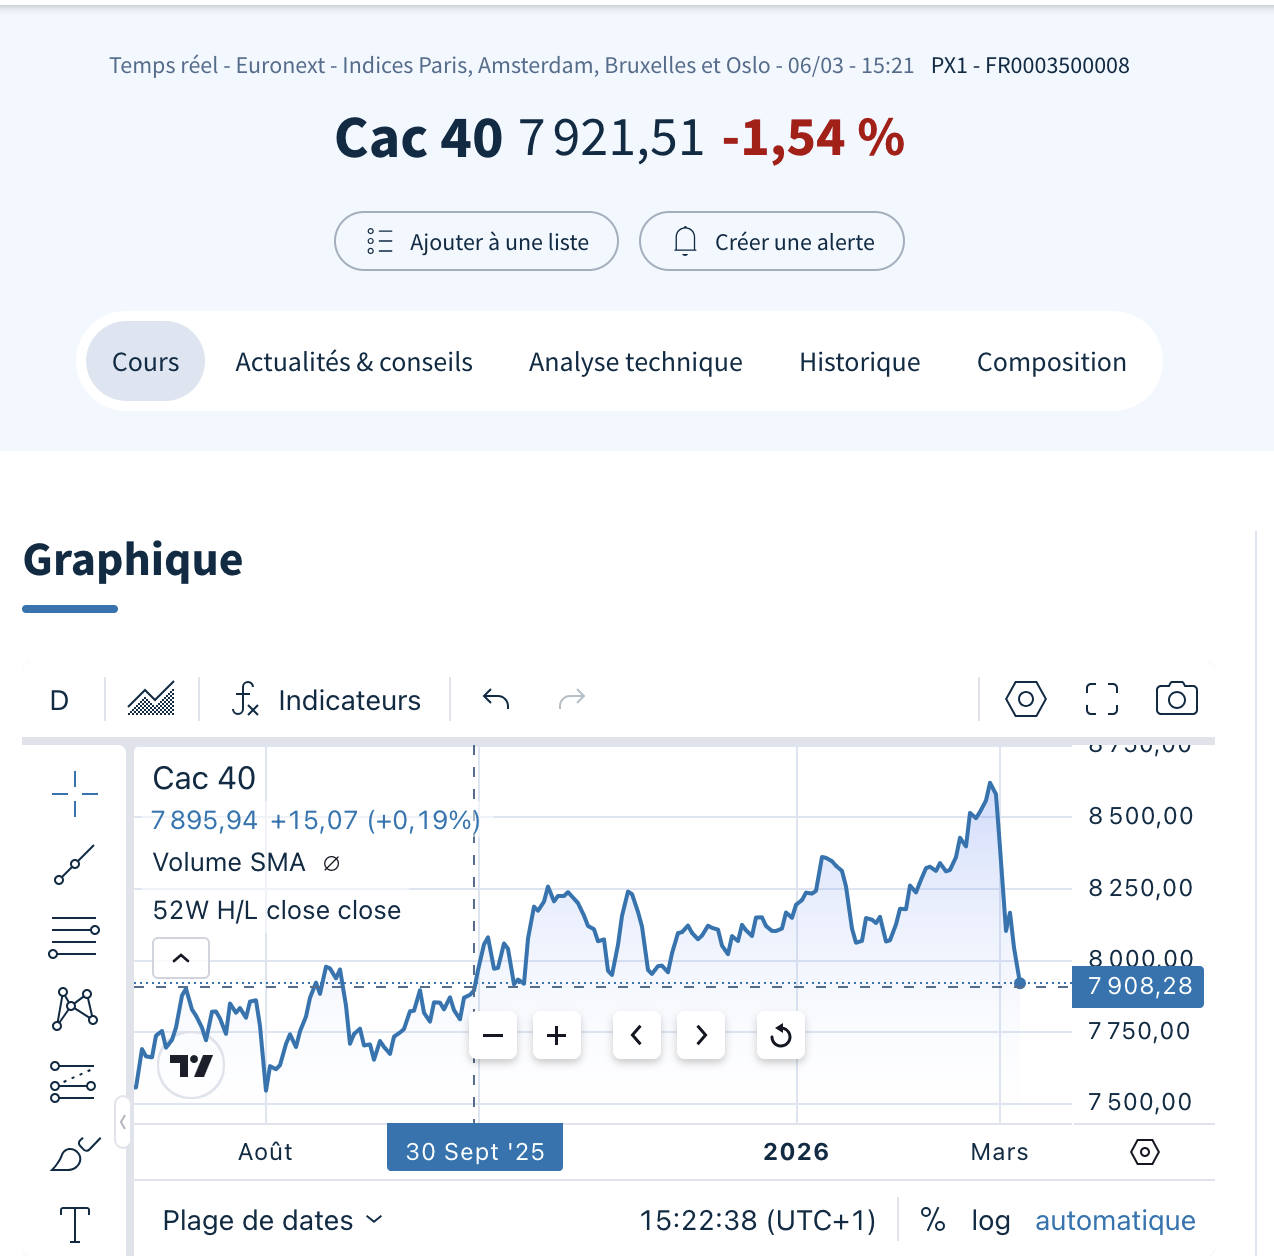
Task: Take a chart snapshot with camera icon
Action: click(1176, 699)
